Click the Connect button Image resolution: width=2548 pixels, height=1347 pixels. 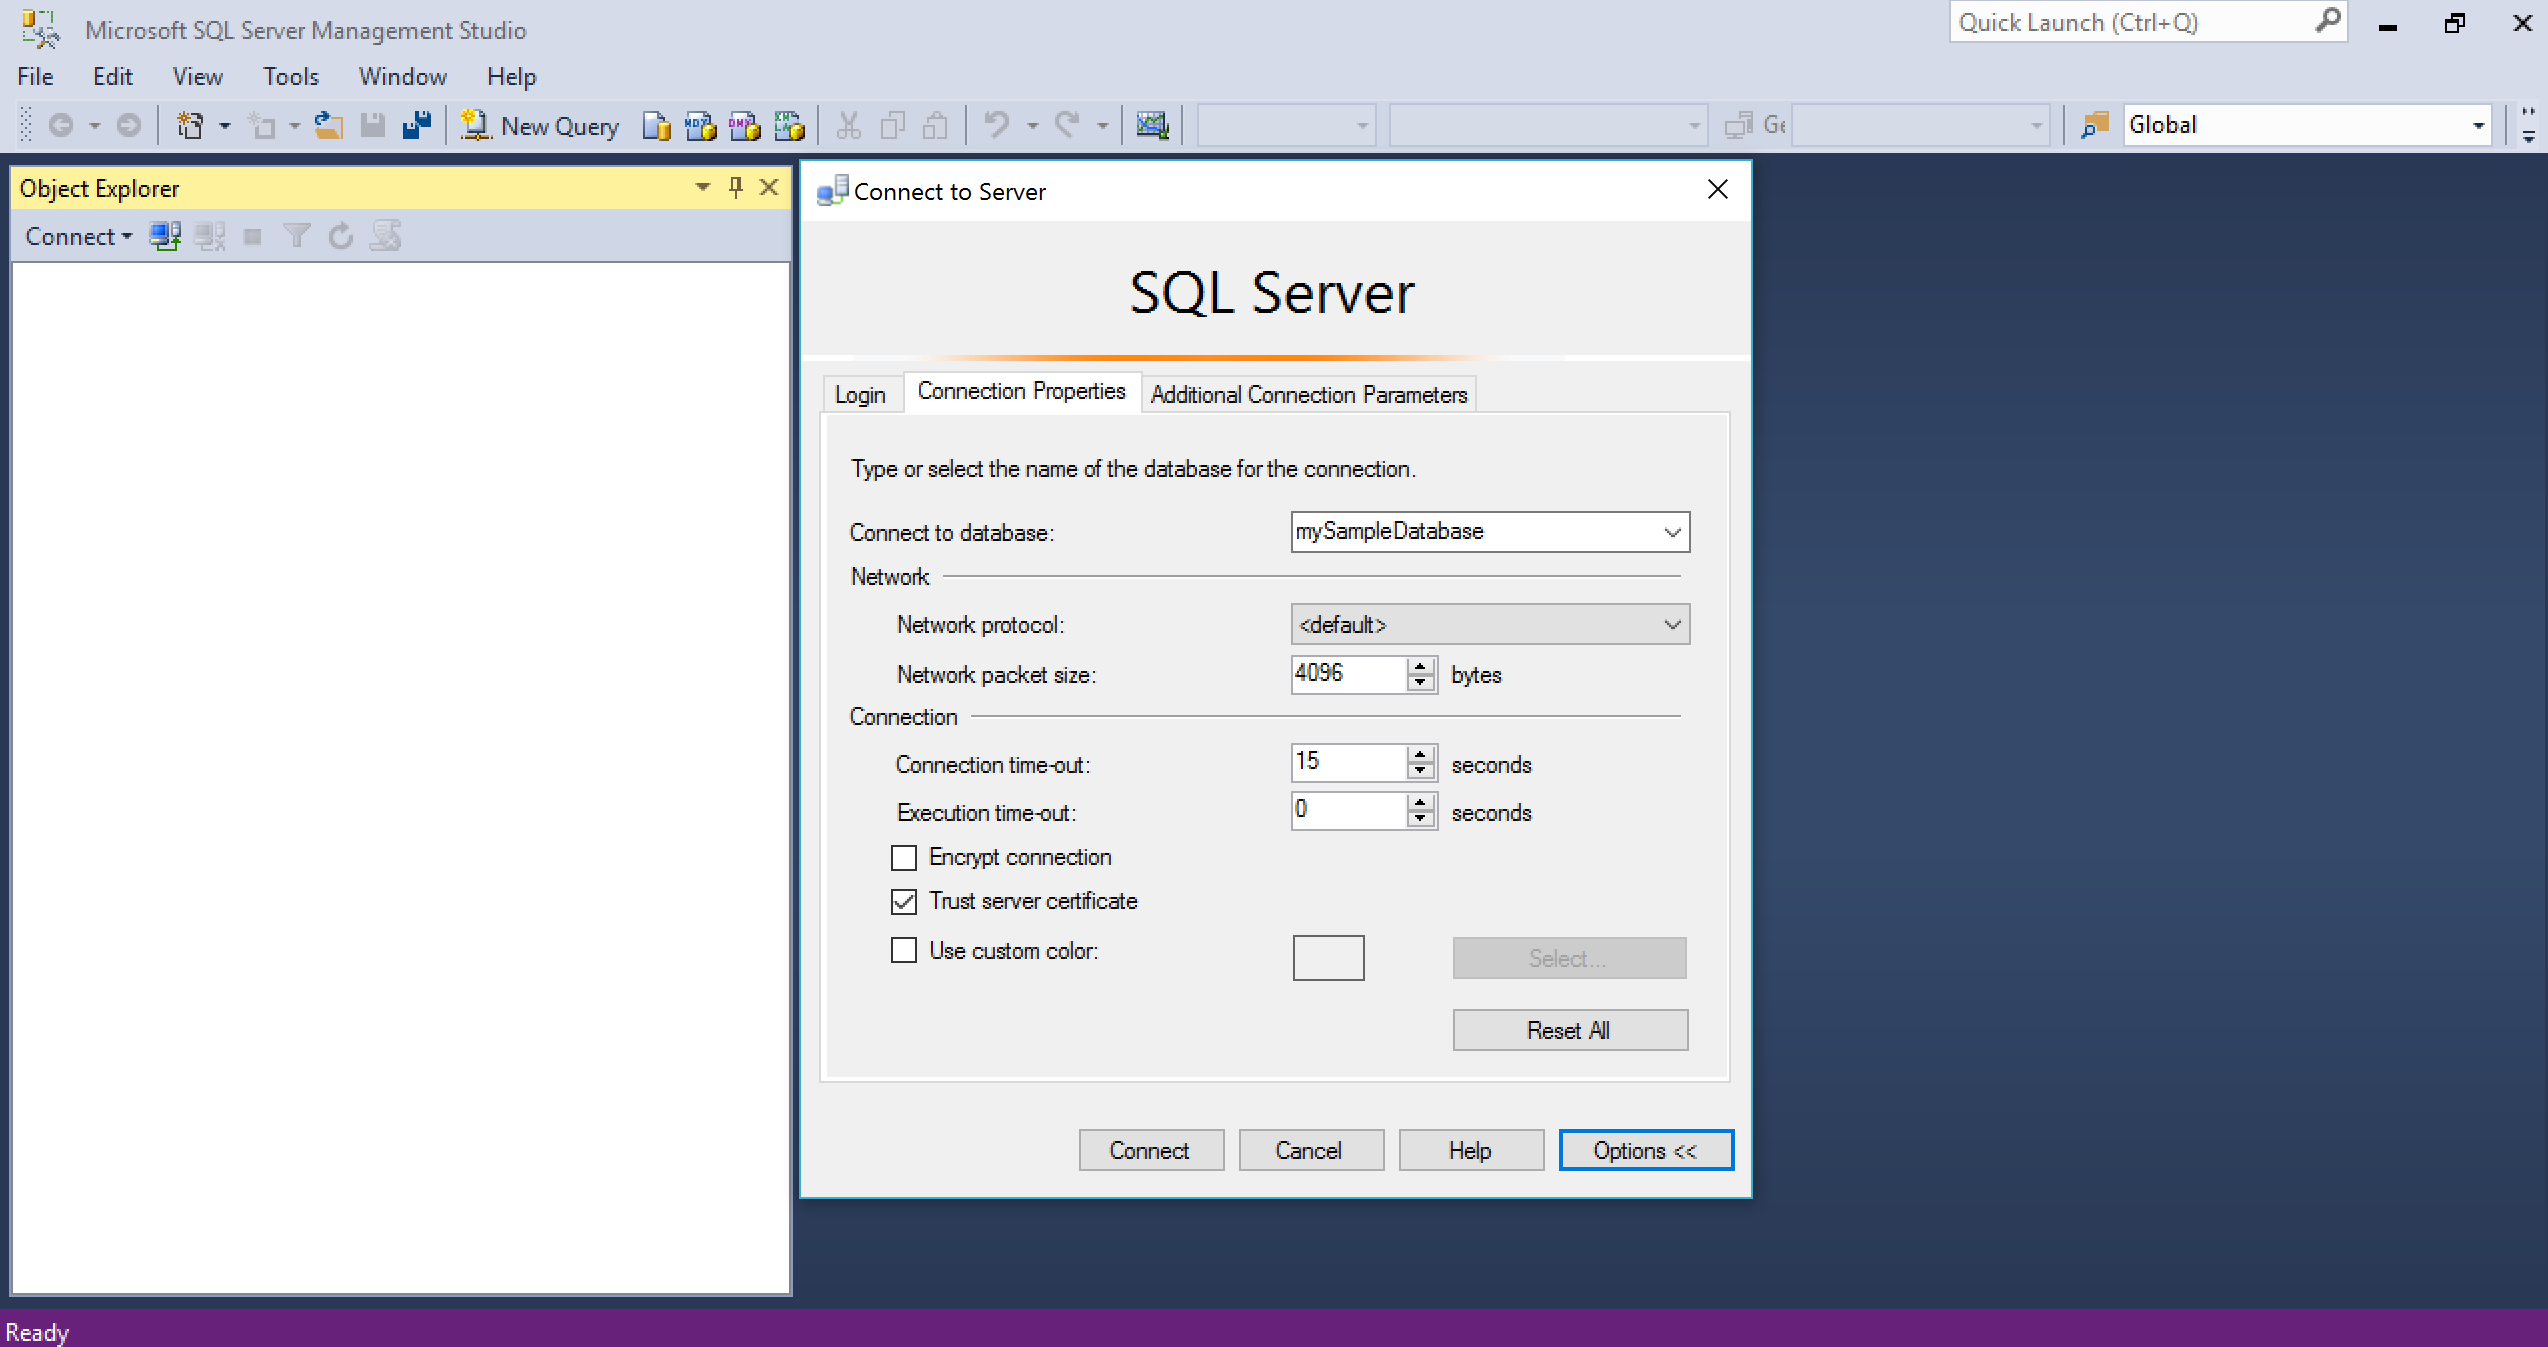1148,1151
